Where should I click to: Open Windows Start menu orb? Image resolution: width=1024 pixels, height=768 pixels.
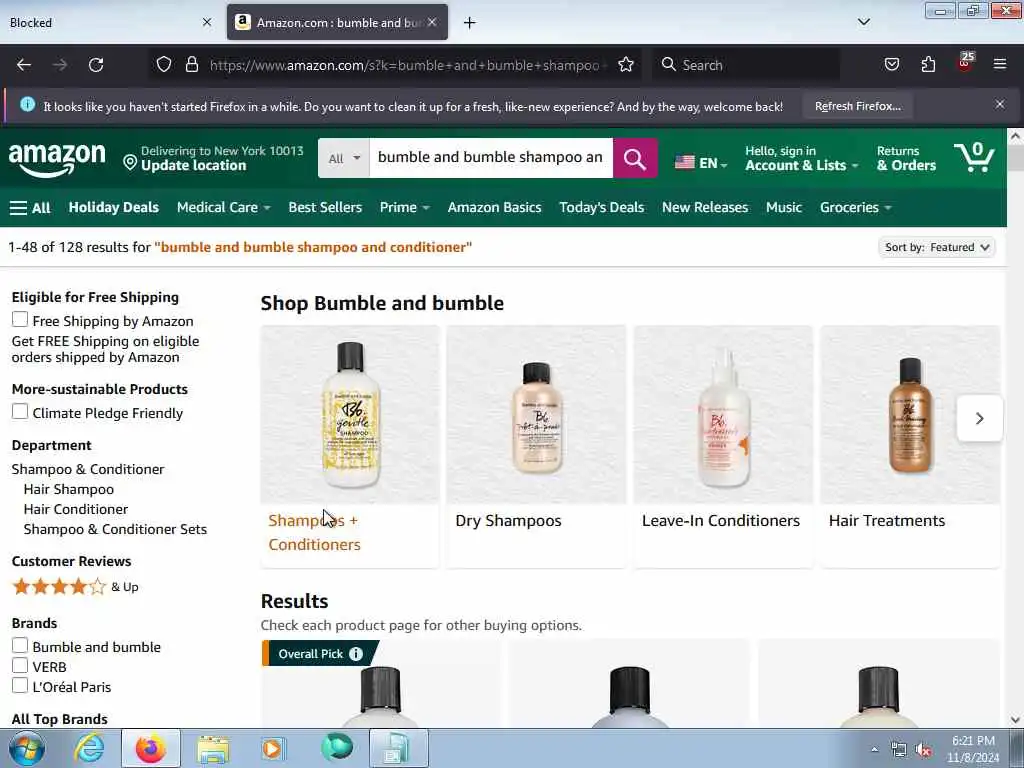pos(27,748)
